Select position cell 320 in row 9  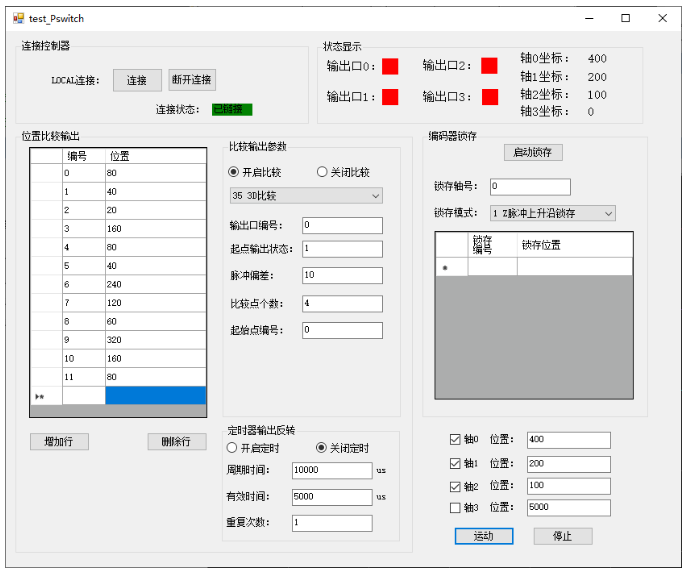(156, 340)
